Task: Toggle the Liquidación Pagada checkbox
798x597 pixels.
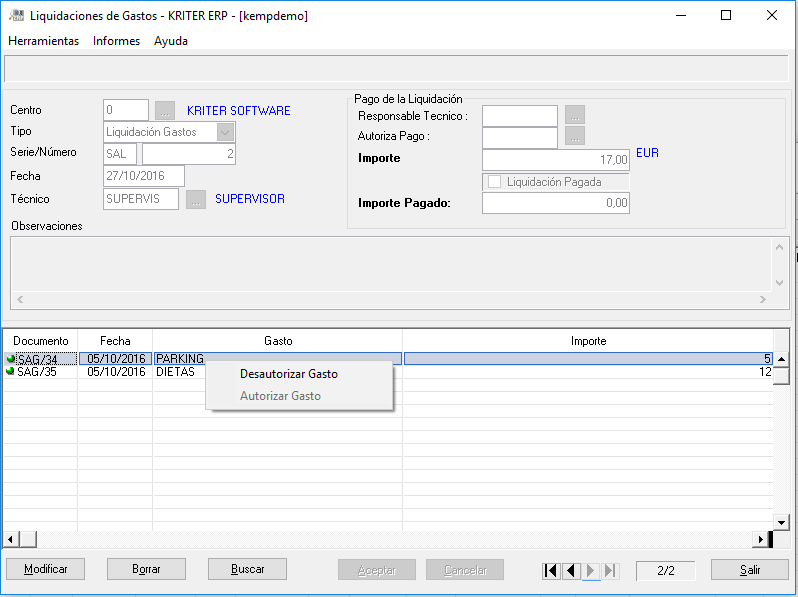Action: (x=494, y=182)
